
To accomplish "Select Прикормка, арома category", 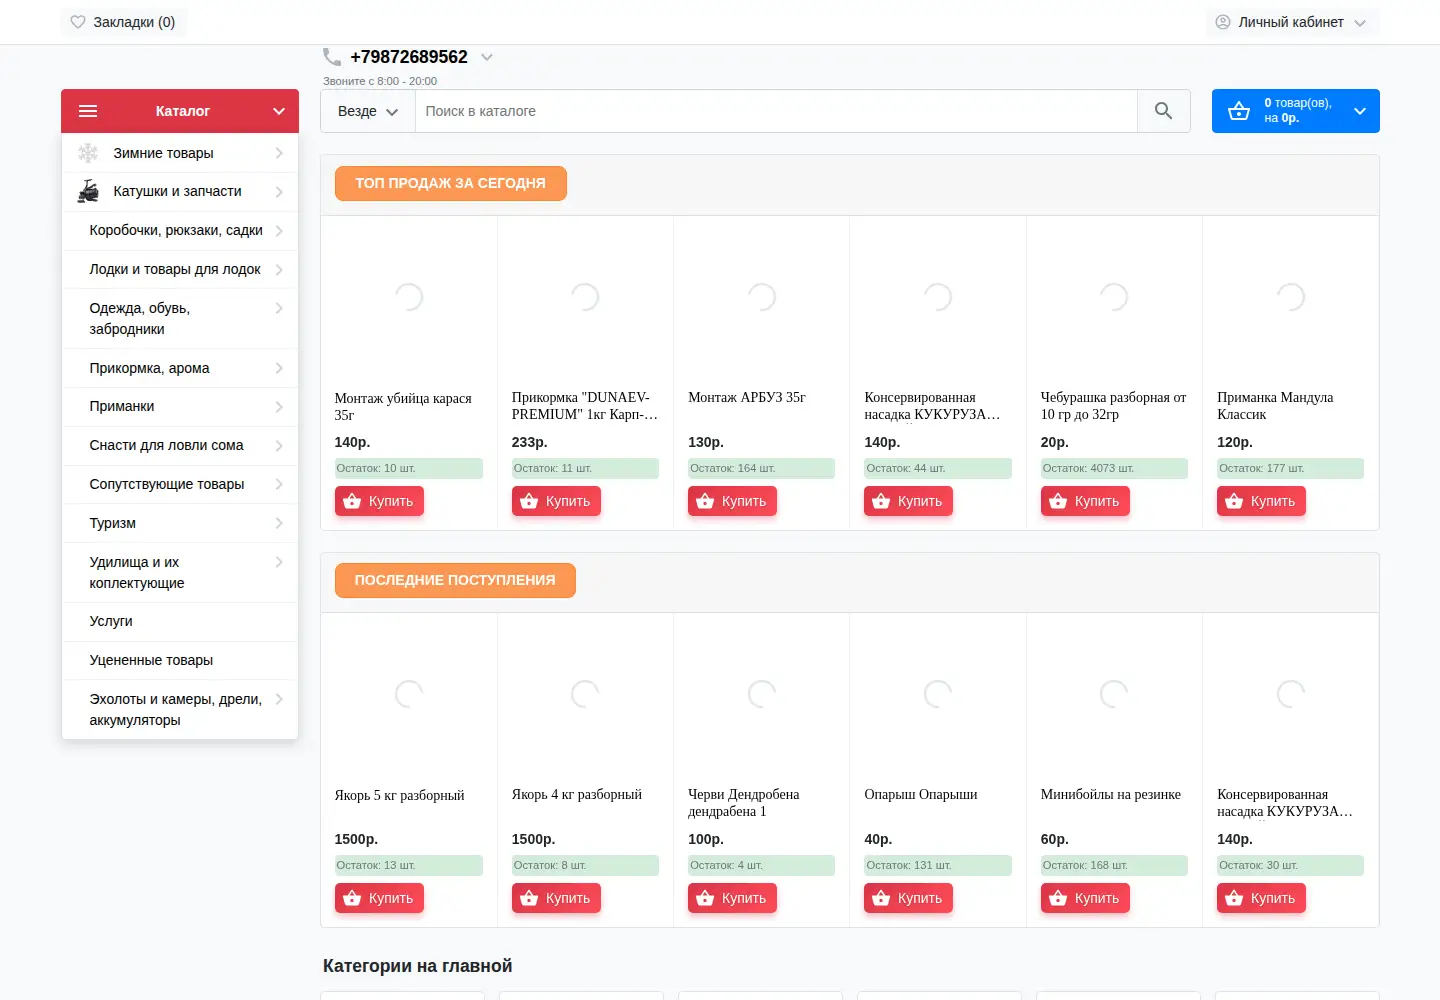I will [180, 368].
